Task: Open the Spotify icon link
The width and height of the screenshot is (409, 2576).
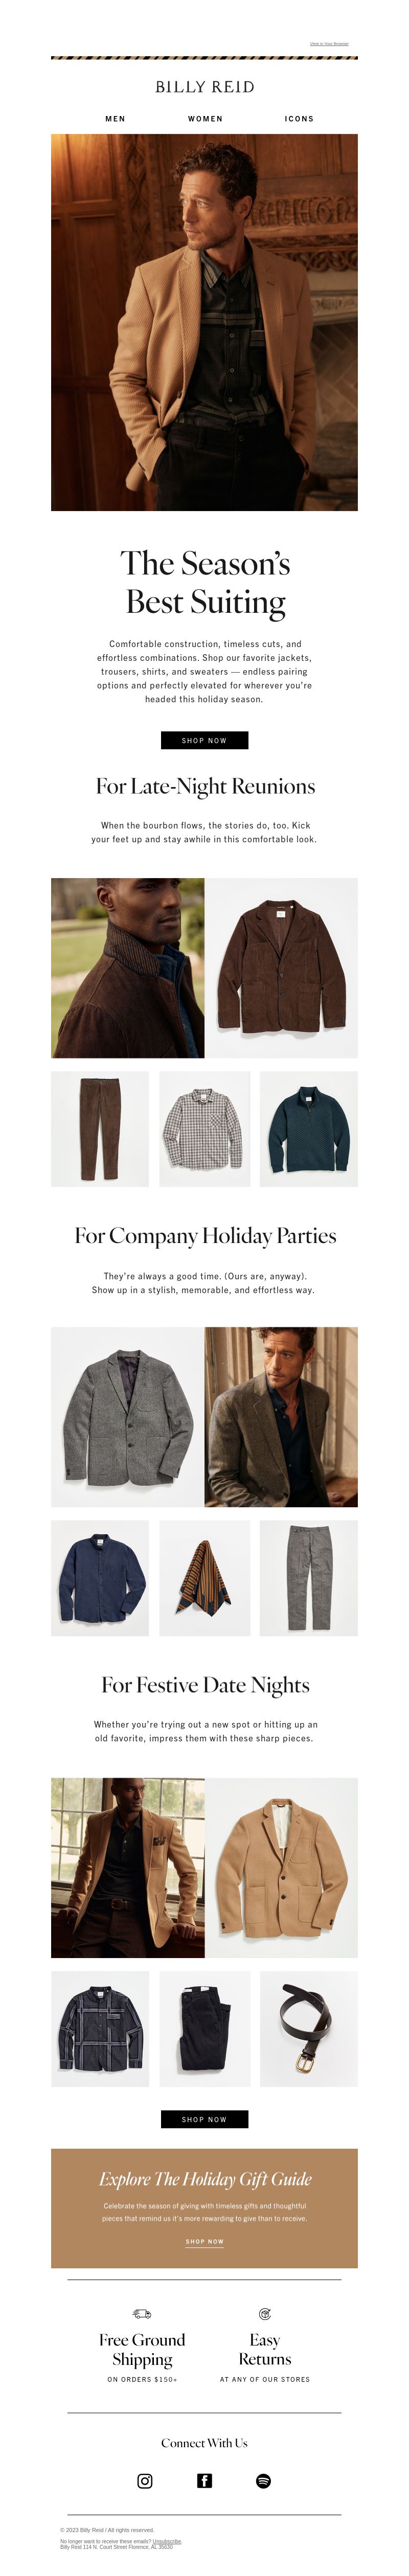Action: [264, 2481]
